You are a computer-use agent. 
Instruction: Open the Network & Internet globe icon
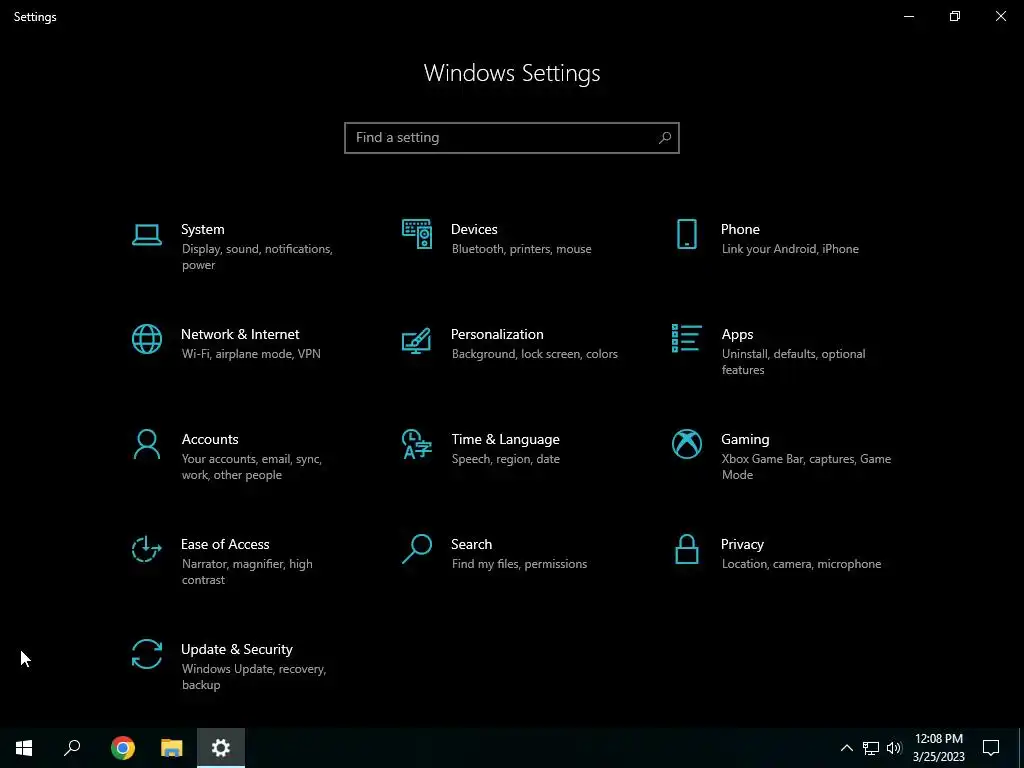[x=146, y=339]
